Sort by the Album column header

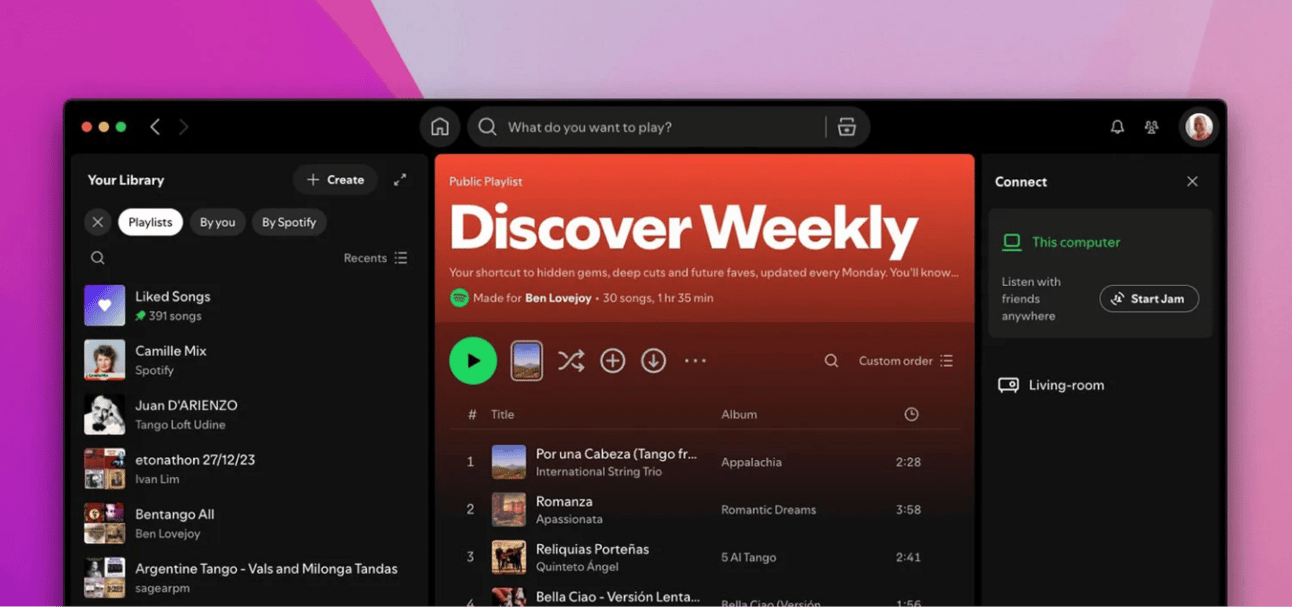tap(739, 414)
